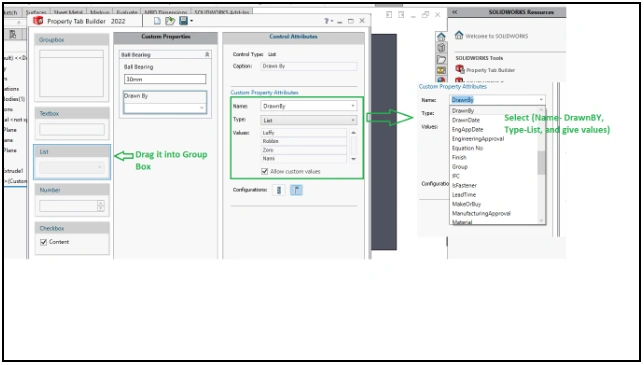Screen dimensions: 644x365
Task: Click the File Explorer folder icon in task pane
Action: (x=441, y=59)
